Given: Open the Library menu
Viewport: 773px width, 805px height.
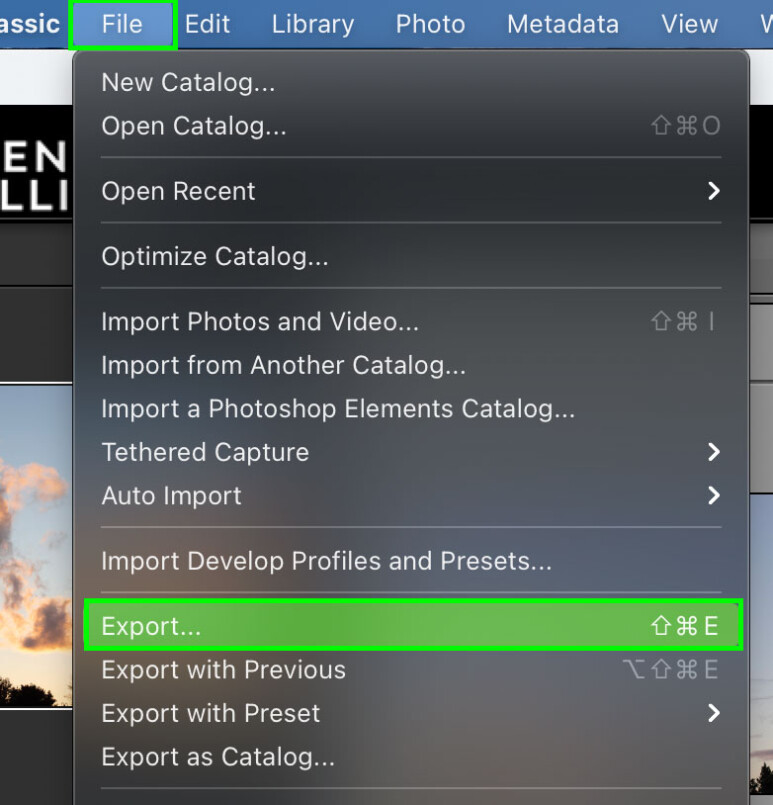Looking at the screenshot, I should point(312,24).
